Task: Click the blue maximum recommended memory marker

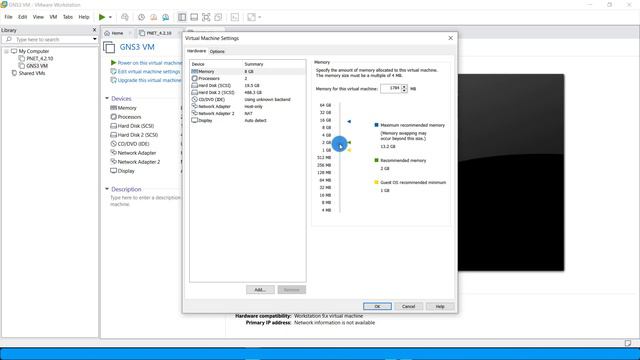Action: 349,122
